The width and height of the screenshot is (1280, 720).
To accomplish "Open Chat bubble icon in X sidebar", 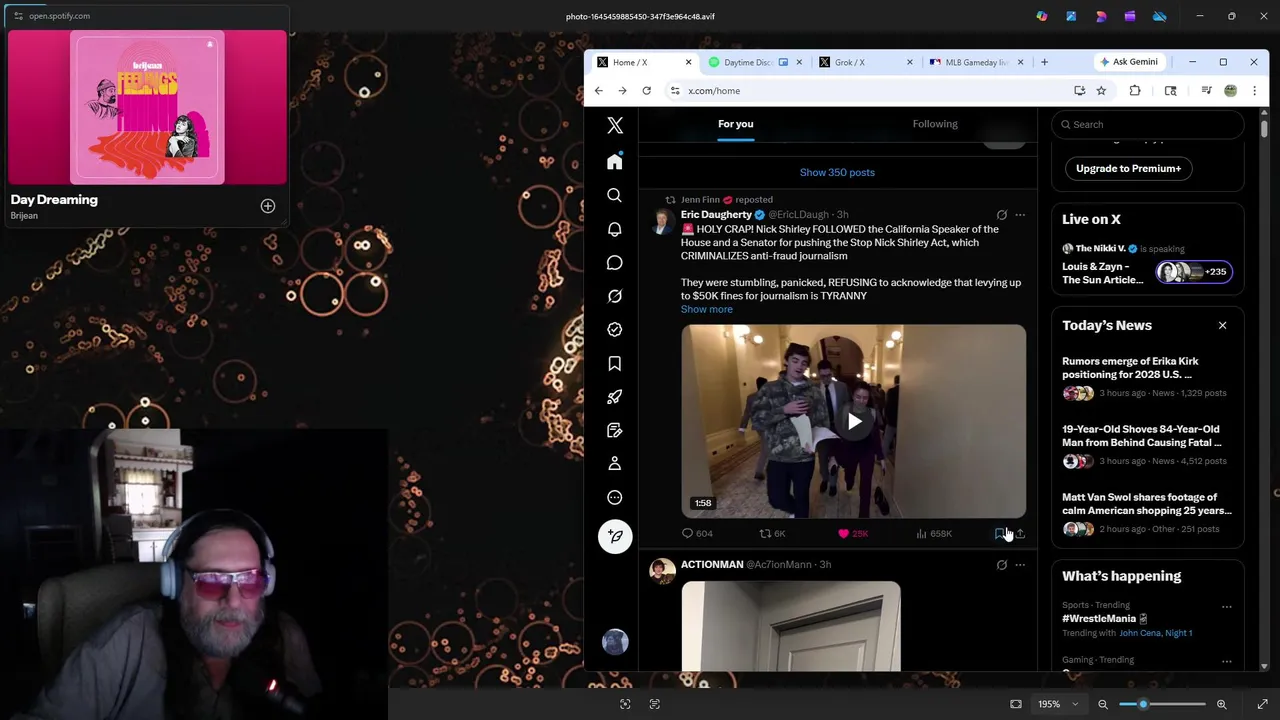I will pos(615,262).
